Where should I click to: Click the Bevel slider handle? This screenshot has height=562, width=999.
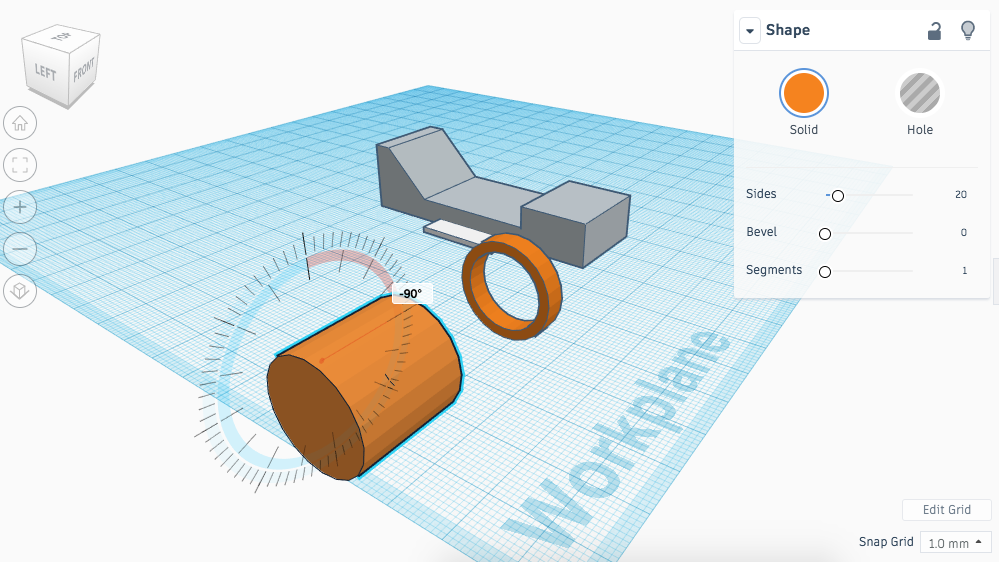click(x=825, y=234)
